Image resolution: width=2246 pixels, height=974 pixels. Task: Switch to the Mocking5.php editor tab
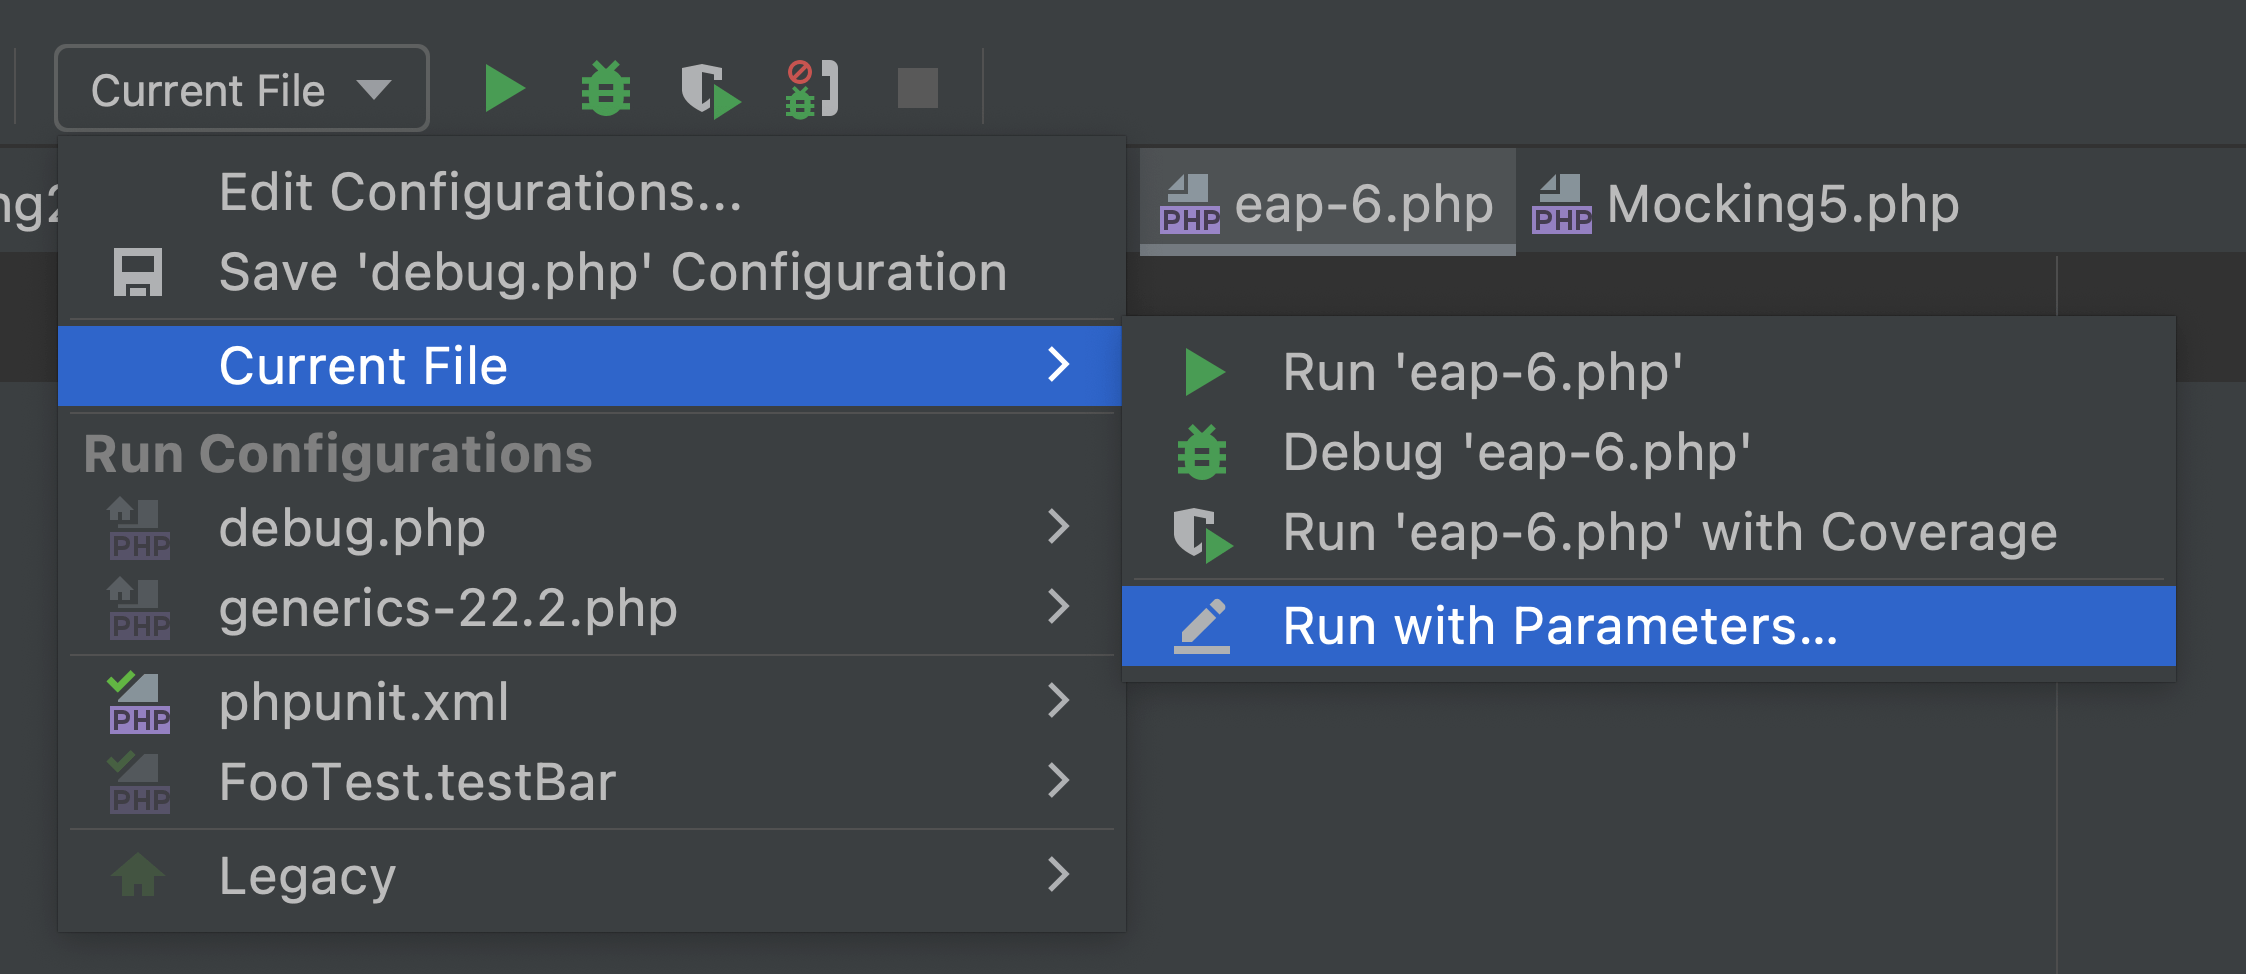click(x=1746, y=205)
